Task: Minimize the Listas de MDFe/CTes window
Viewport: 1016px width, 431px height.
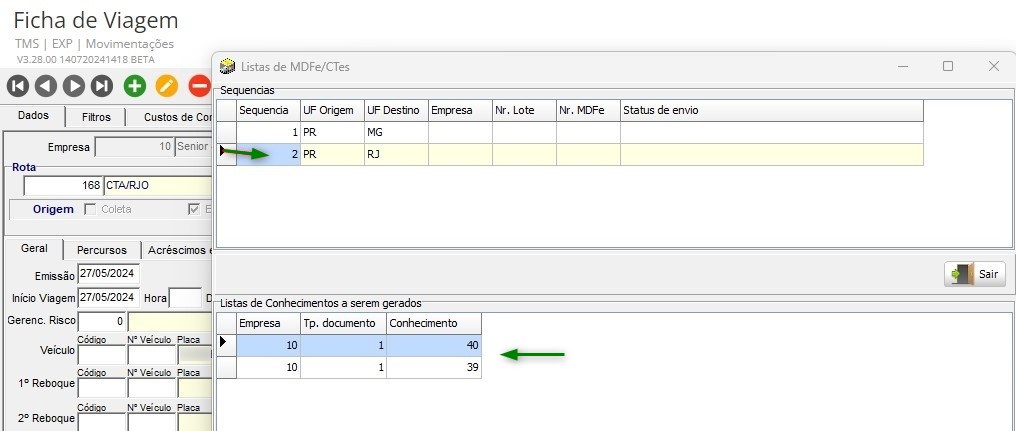Action: pyautogui.click(x=902, y=66)
